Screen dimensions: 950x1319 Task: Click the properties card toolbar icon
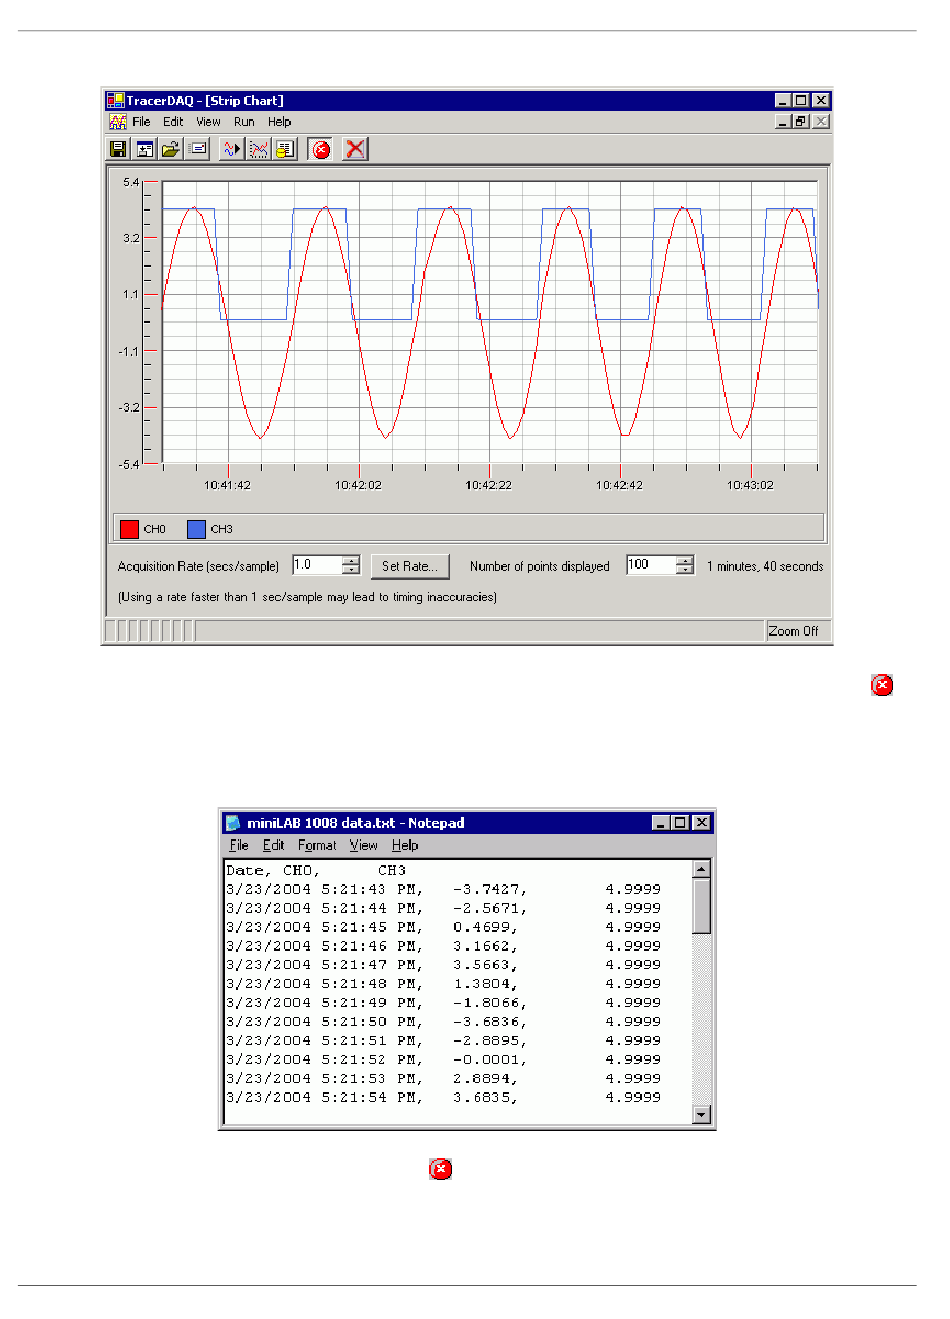[198, 149]
